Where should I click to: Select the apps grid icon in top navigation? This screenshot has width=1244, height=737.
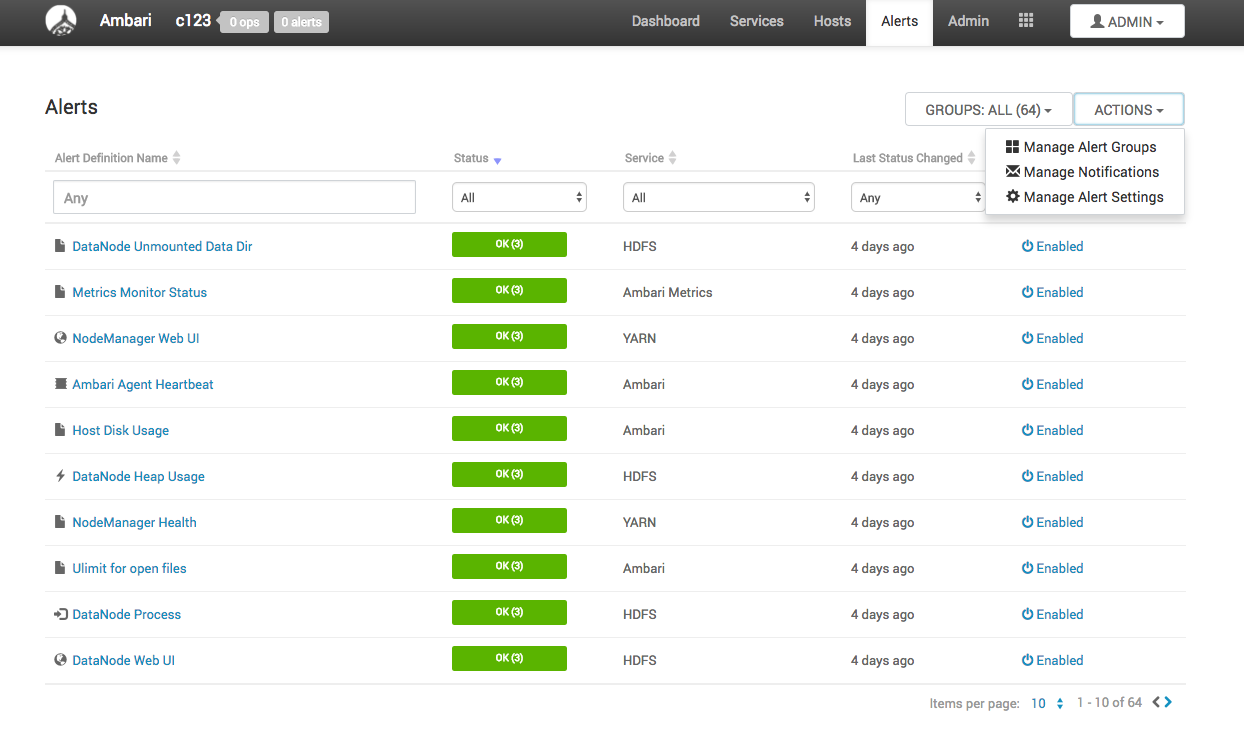click(x=1025, y=20)
